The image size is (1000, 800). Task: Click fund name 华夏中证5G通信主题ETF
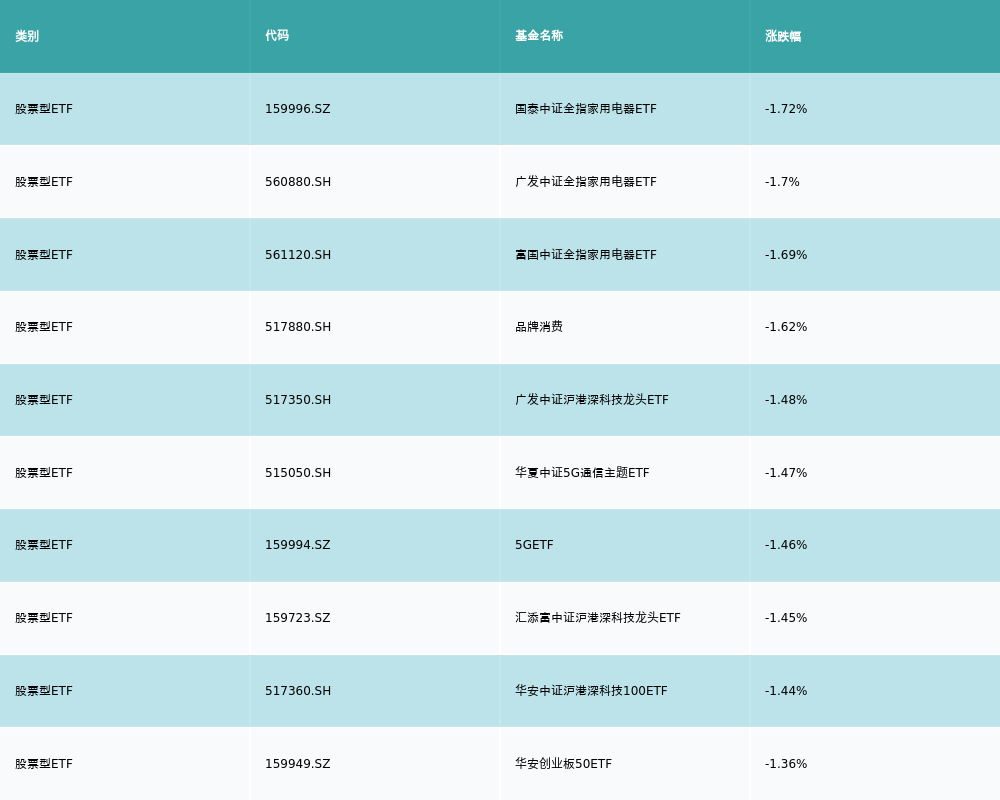582,473
